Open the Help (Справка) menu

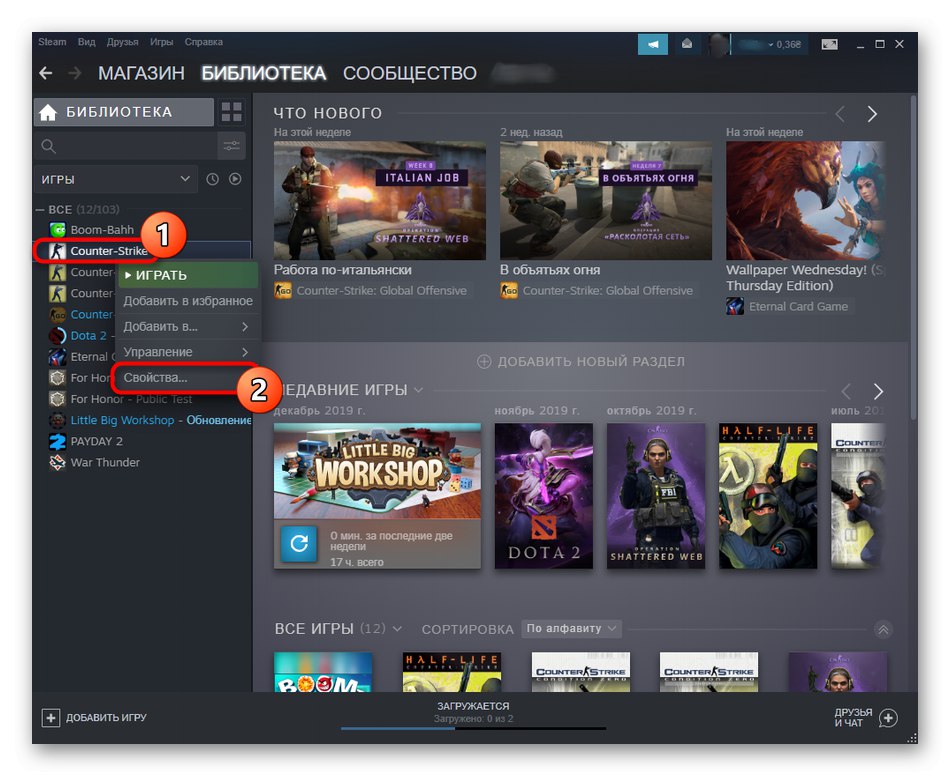(204, 42)
